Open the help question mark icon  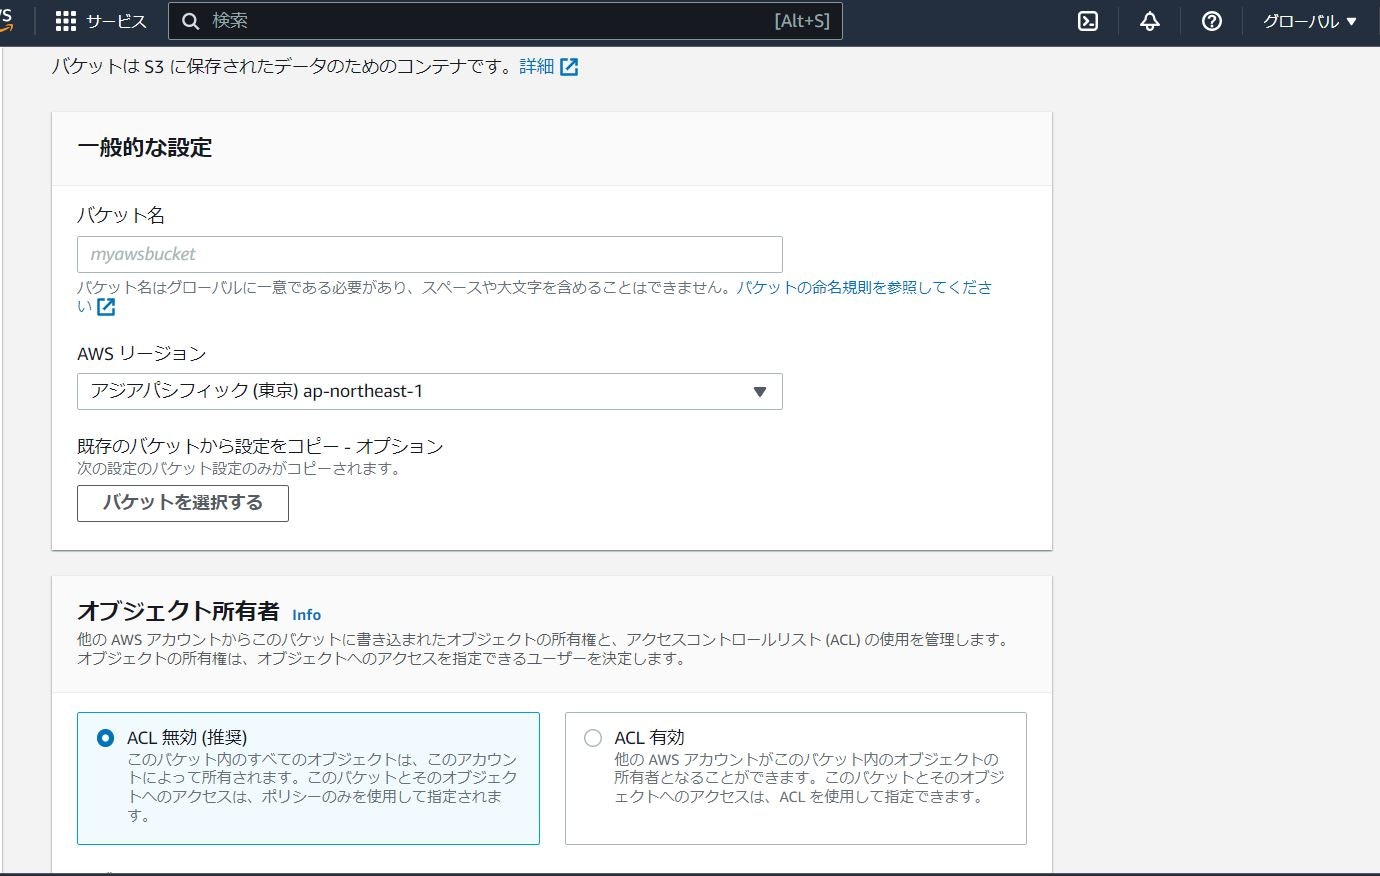[1212, 21]
